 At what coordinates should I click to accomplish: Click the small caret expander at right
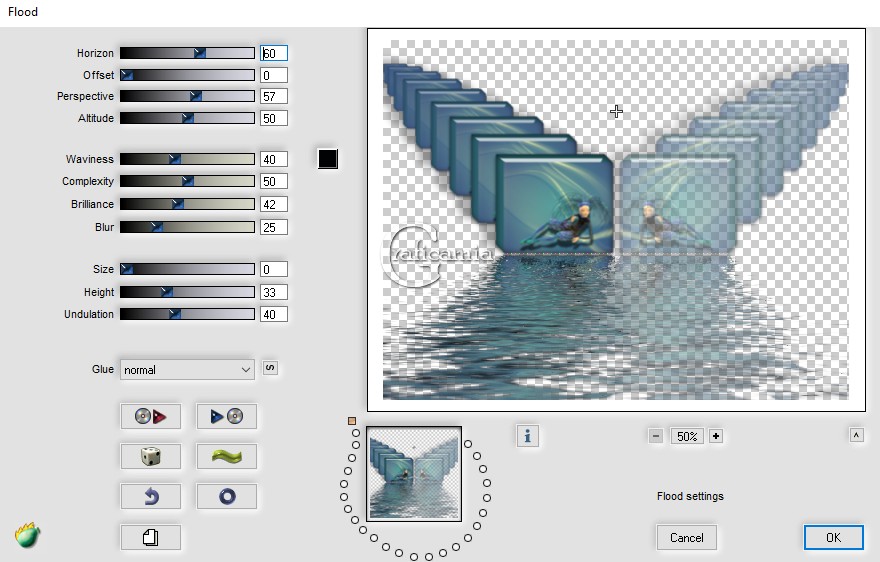point(856,435)
